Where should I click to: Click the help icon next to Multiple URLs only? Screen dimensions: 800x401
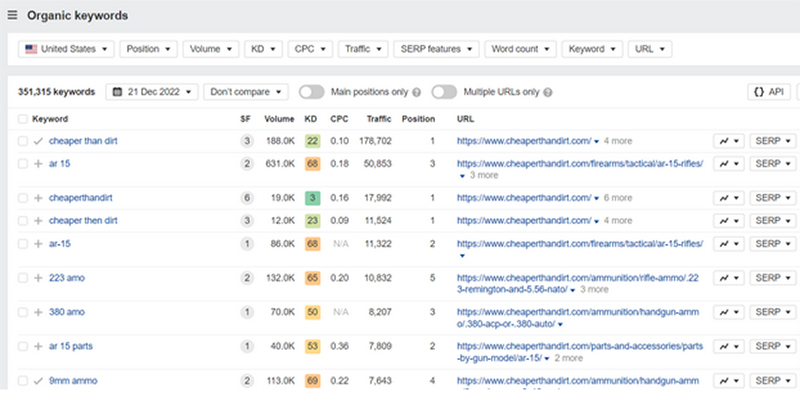547,92
